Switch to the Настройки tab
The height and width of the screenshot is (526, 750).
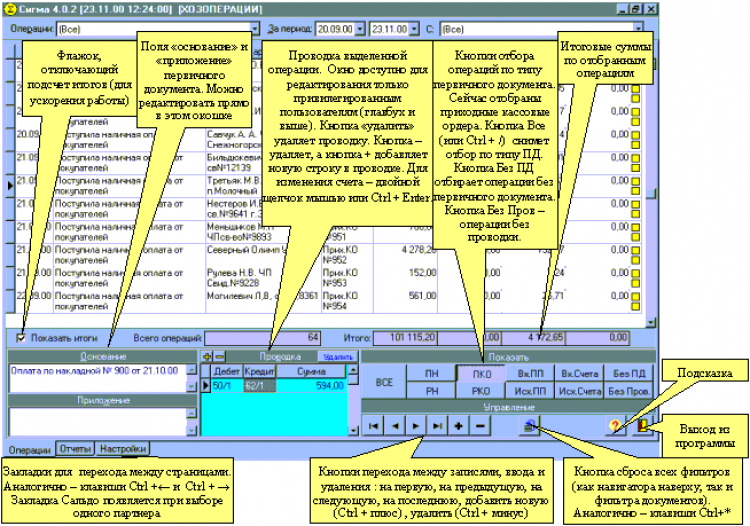pyautogui.click(x=123, y=449)
